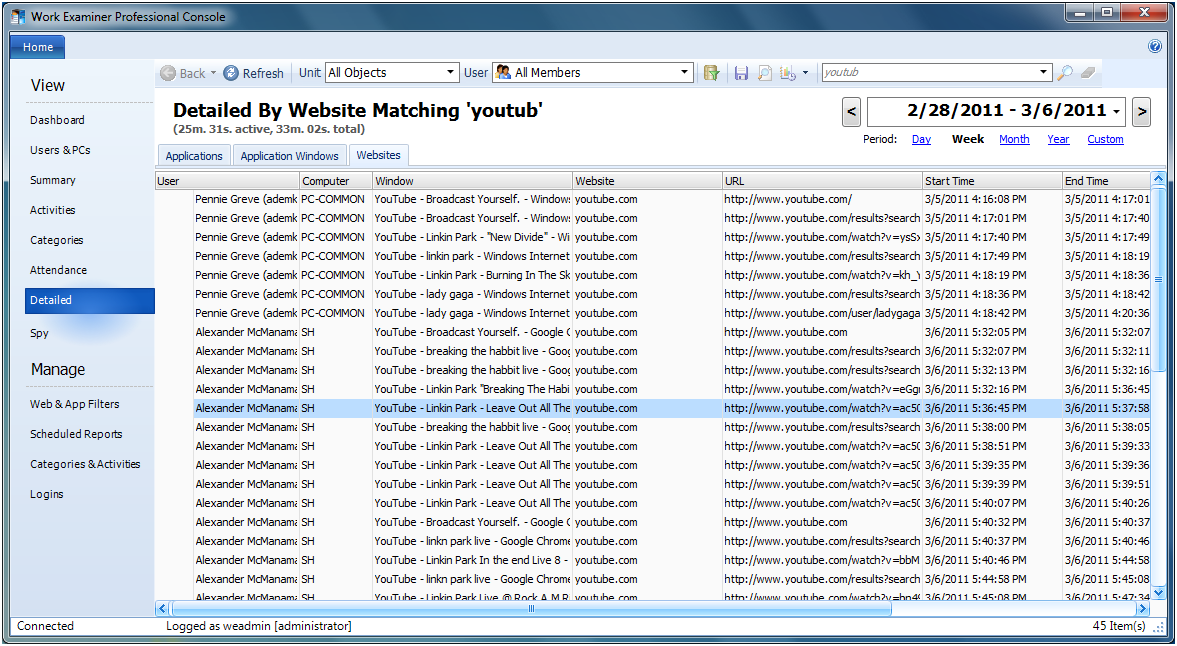
Task: Open Users & PCs view
Action: 60,150
